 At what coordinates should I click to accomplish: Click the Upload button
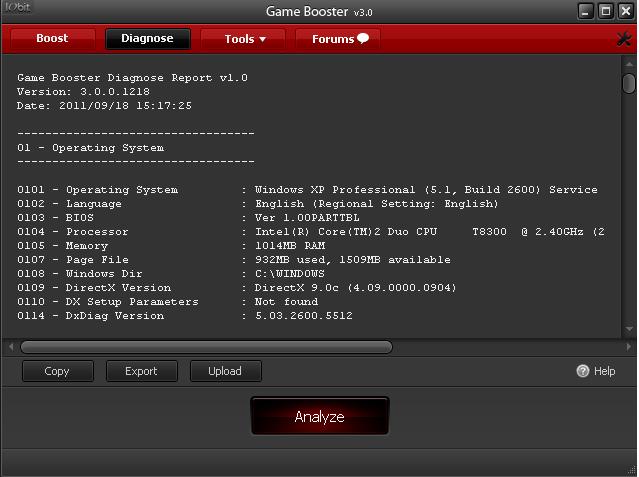[x=225, y=371]
